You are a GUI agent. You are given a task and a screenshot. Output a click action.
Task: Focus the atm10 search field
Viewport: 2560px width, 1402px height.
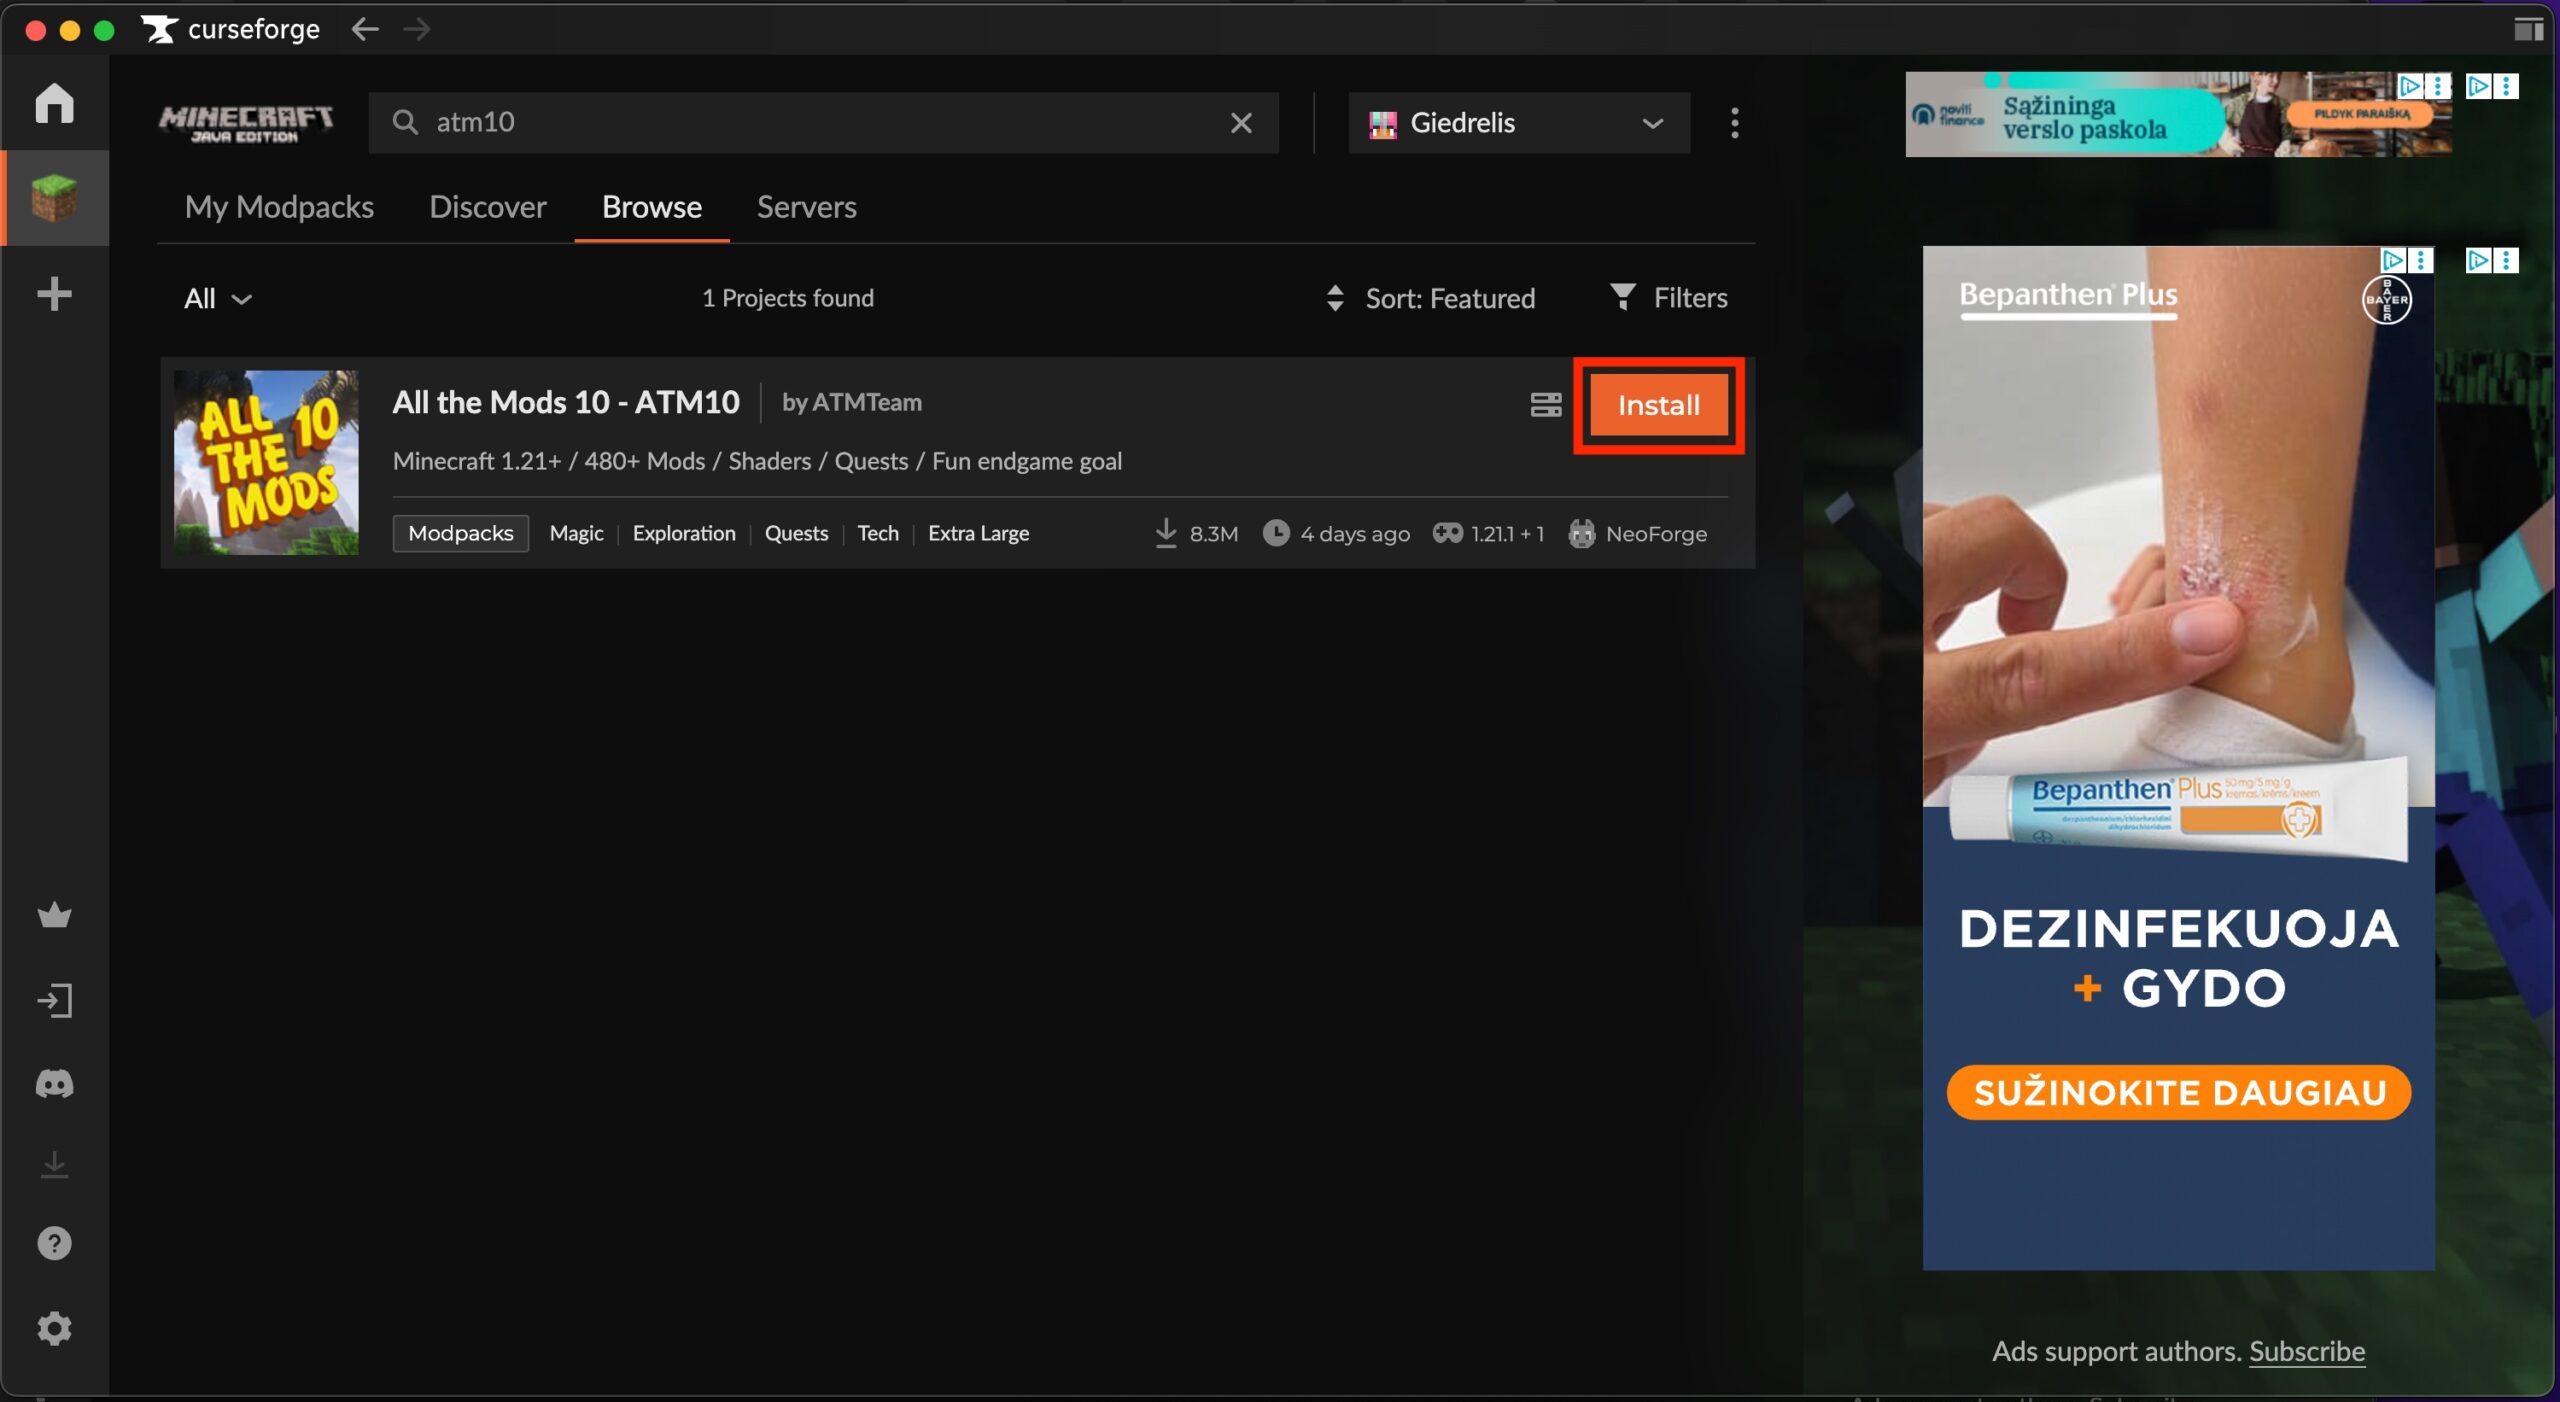coord(823,123)
